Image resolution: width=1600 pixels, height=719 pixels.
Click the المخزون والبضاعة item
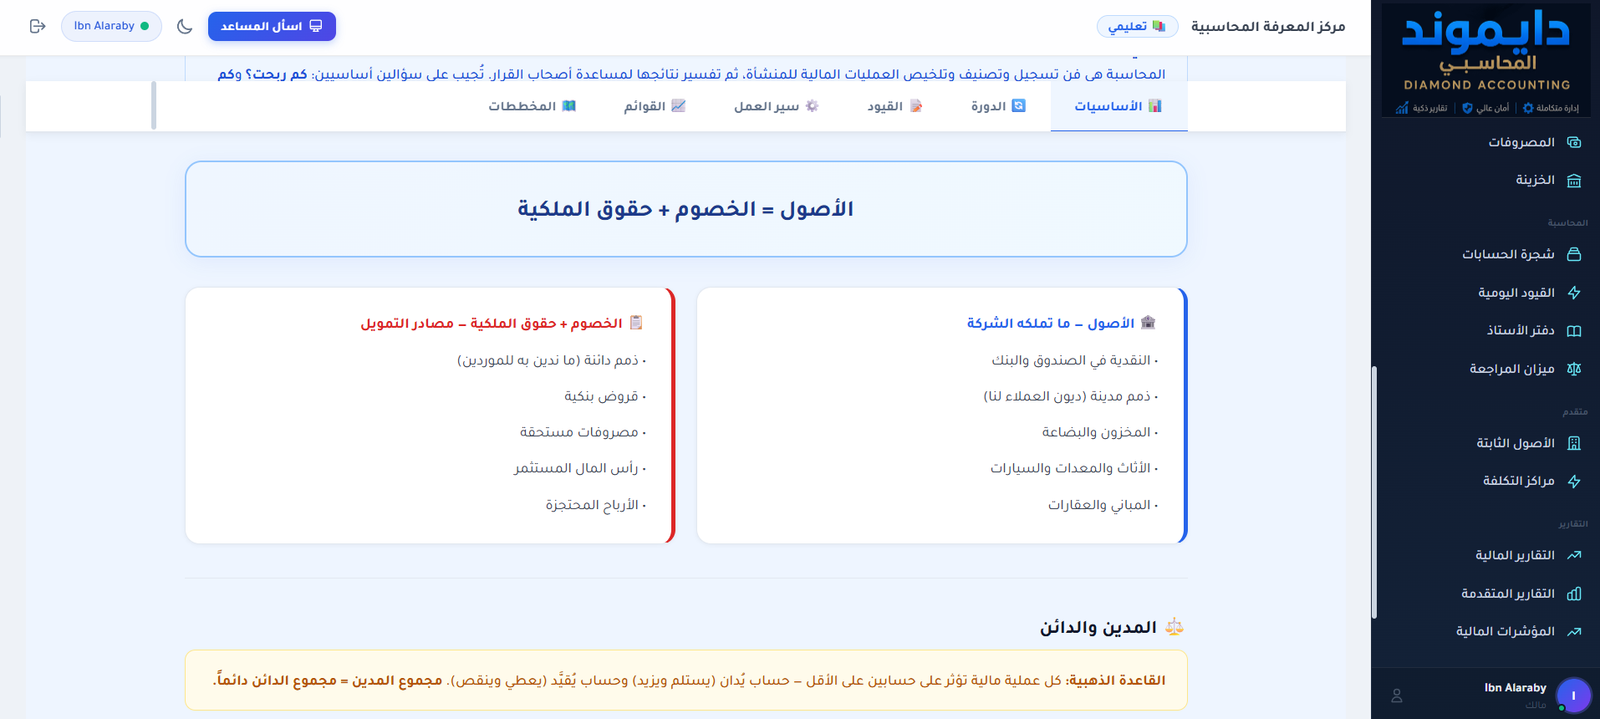point(1099,432)
